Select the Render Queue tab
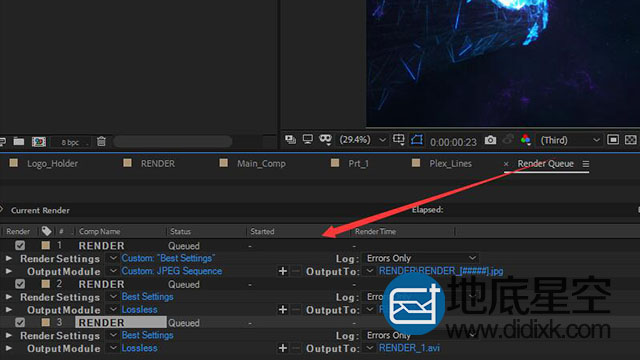The height and width of the screenshot is (360, 640). (x=545, y=164)
